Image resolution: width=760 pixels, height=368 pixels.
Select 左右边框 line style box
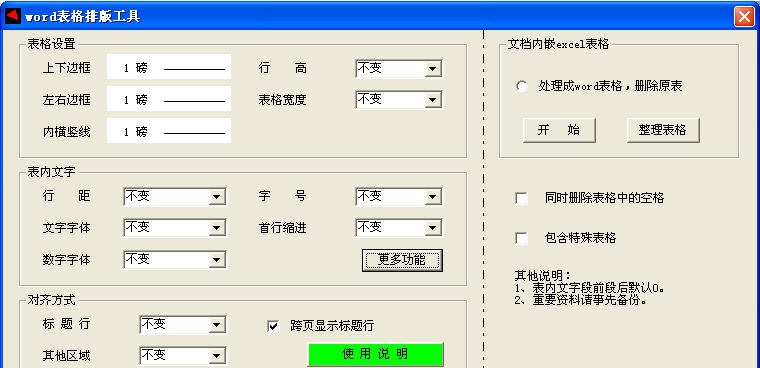coord(169,99)
